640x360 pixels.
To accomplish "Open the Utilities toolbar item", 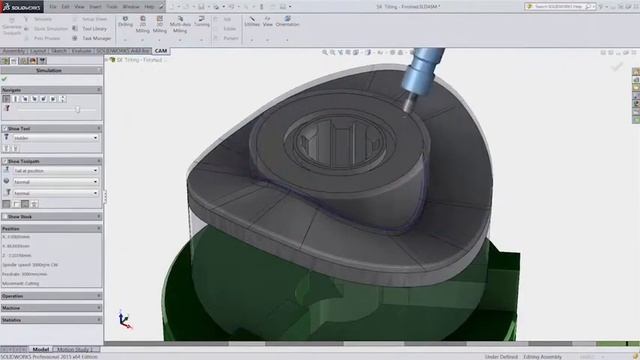I will point(252,22).
